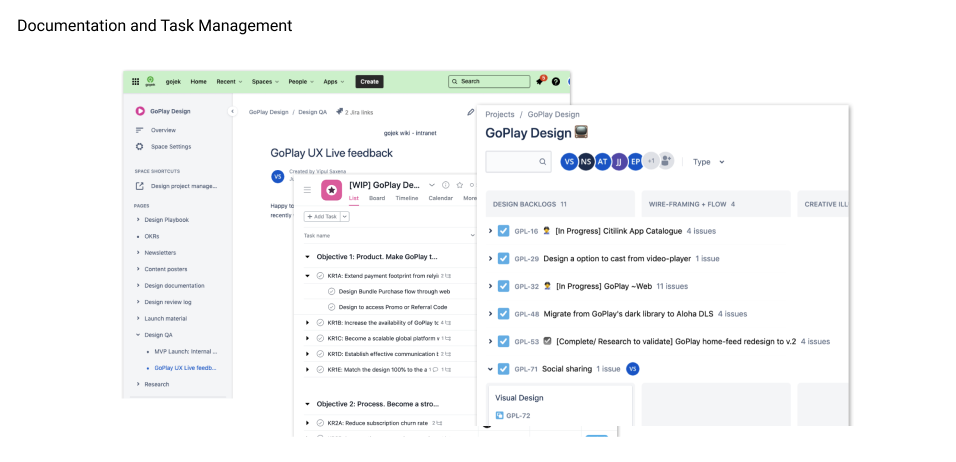
Task: Click the Confluence Search field
Action: 489,81
